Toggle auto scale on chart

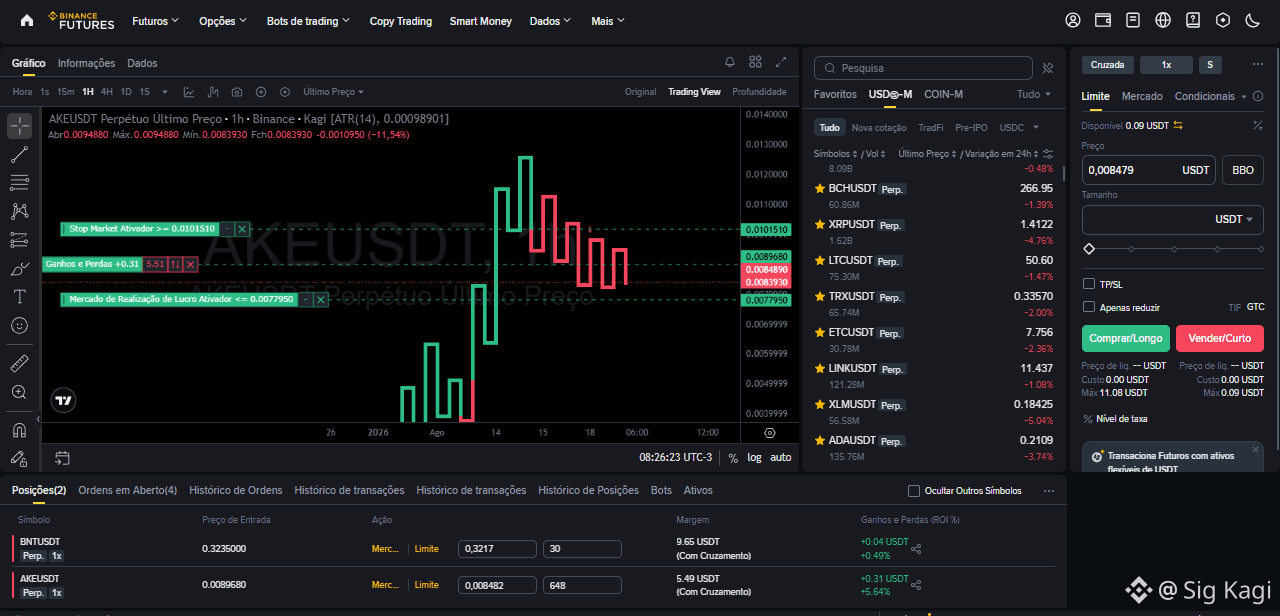(x=781, y=457)
